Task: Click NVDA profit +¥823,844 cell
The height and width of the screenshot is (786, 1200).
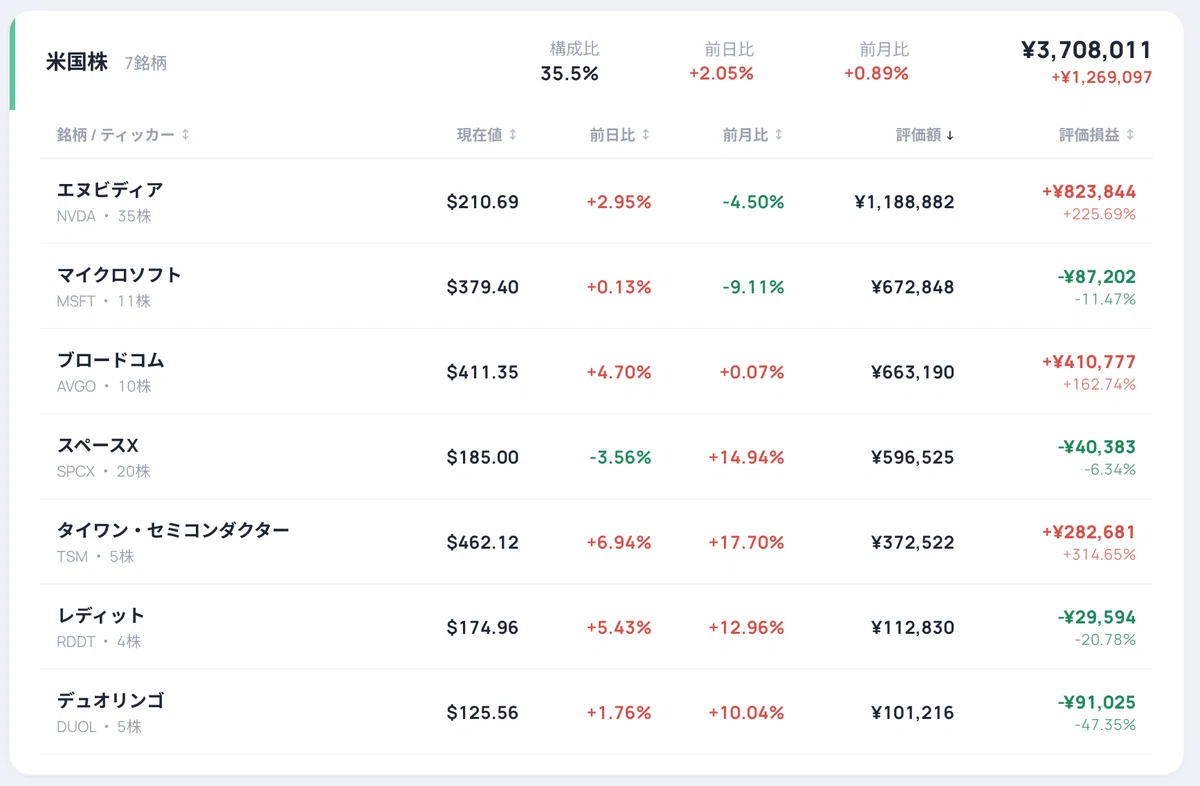Action: point(1089,191)
